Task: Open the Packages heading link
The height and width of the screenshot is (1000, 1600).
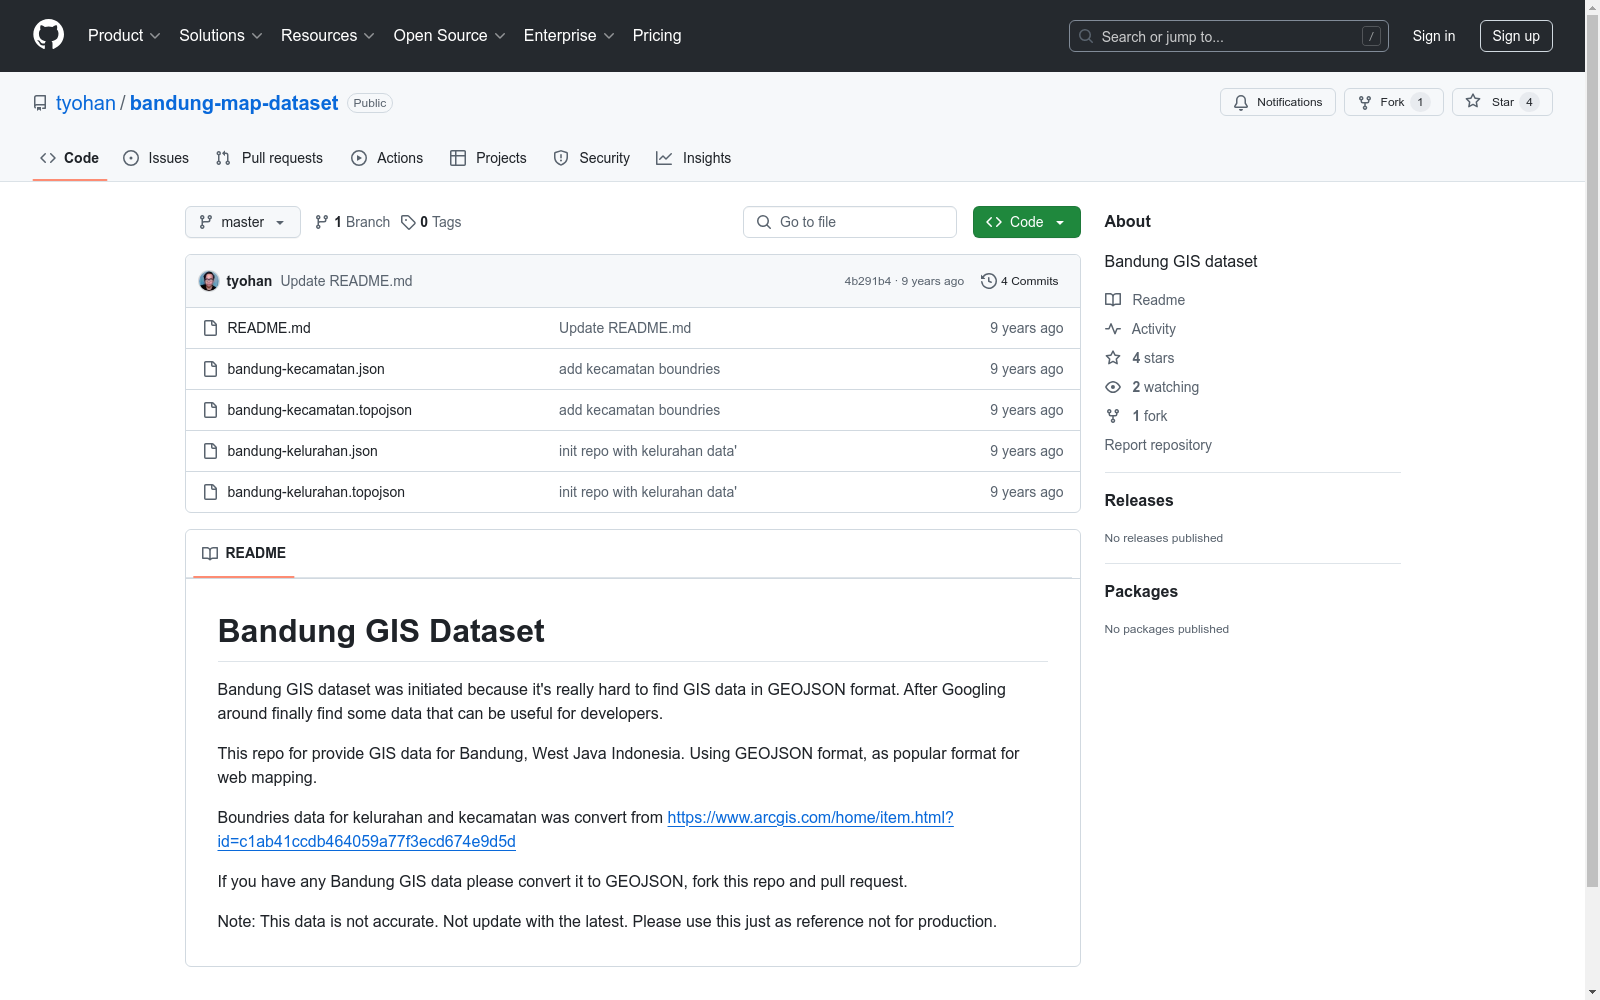Action: [1141, 591]
